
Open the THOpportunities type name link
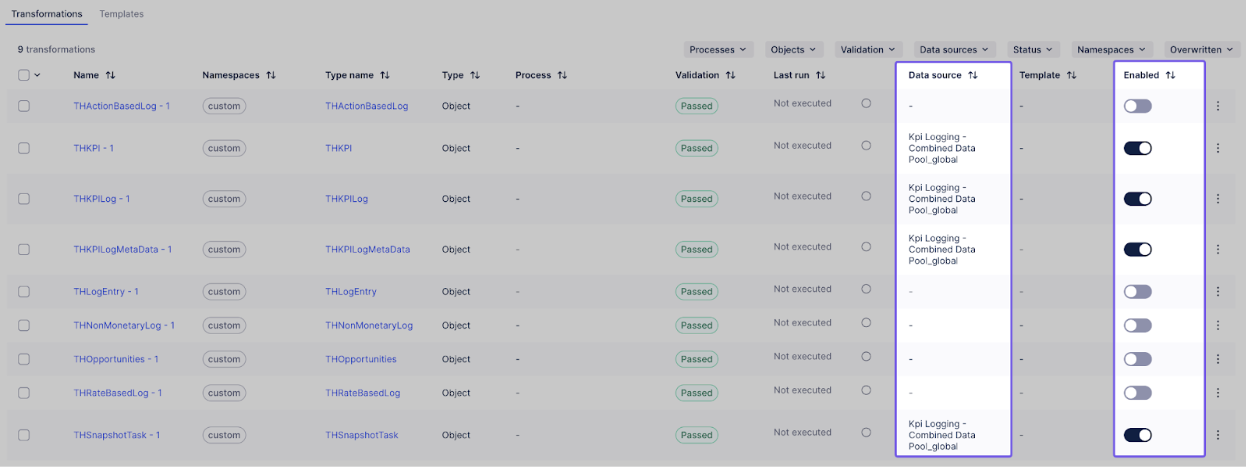(360, 359)
